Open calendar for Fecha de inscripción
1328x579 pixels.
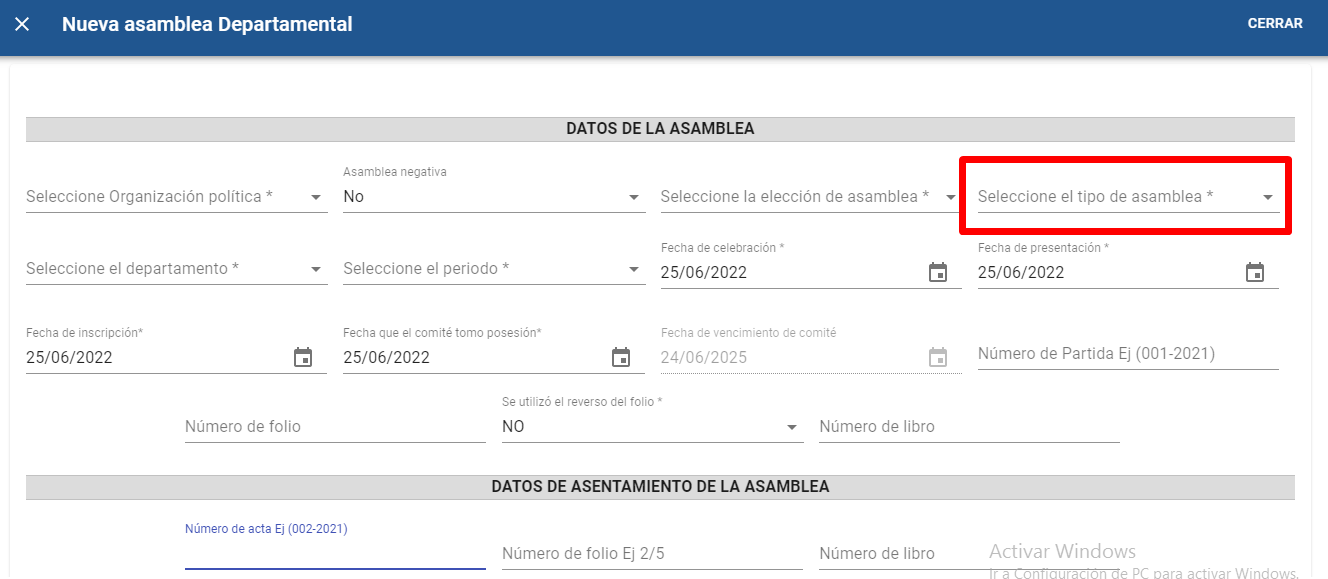303,357
